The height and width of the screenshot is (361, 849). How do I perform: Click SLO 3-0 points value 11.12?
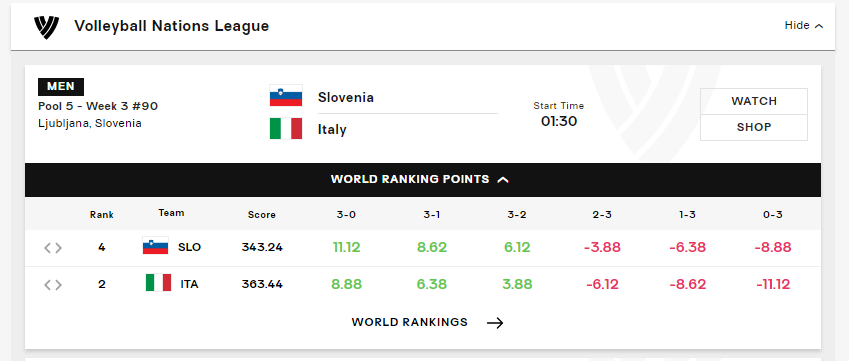[x=347, y=247]
